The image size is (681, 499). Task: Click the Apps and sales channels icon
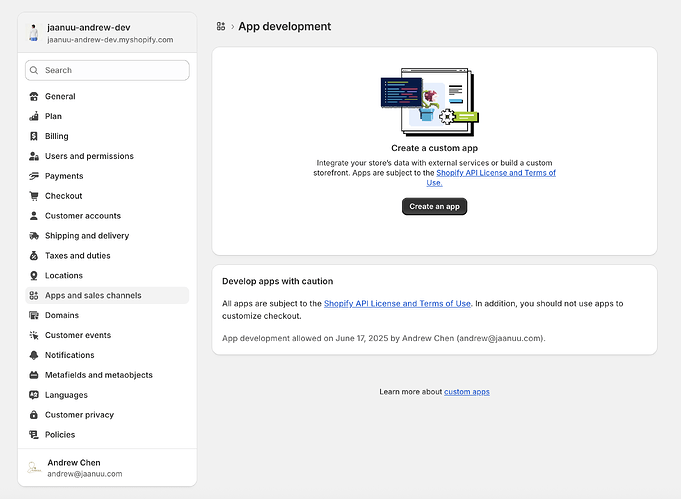(34, 296)
